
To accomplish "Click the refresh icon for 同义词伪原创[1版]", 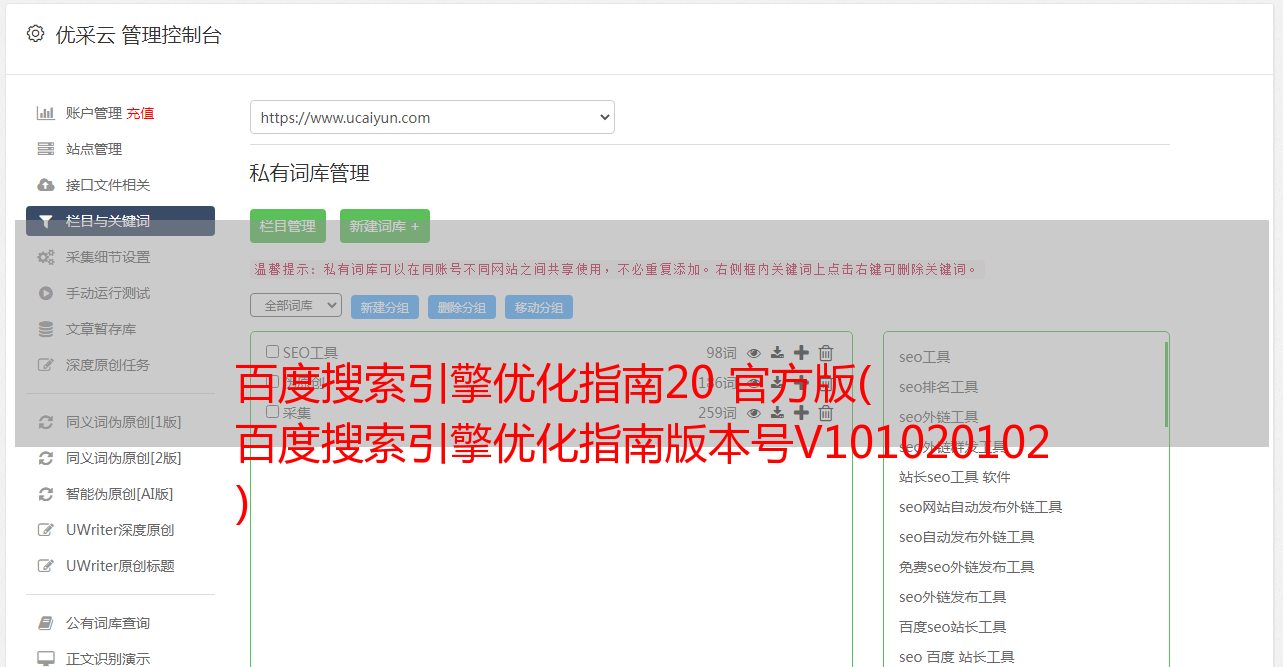I will 45,422.
